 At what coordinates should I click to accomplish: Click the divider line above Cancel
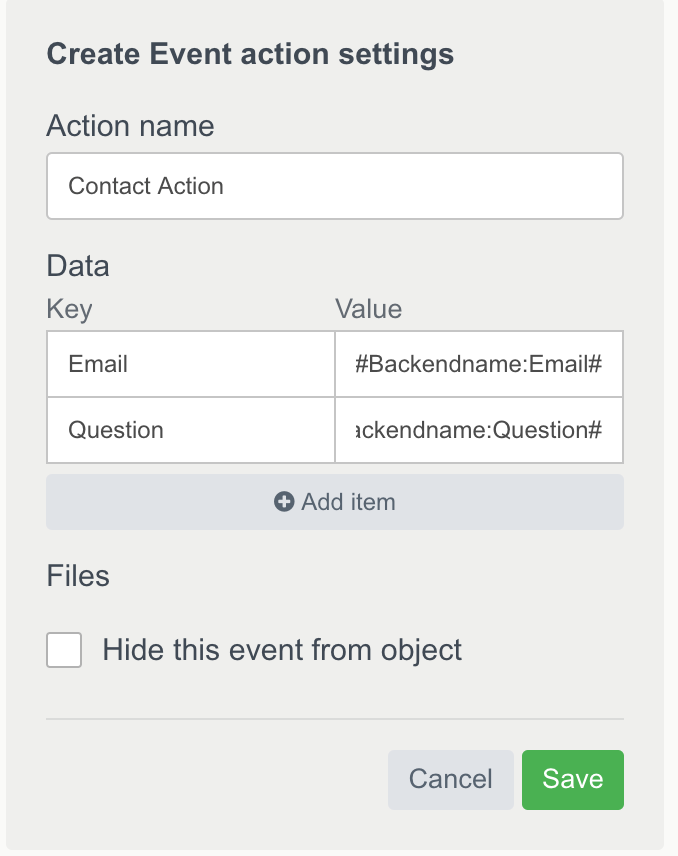[335, 718]
